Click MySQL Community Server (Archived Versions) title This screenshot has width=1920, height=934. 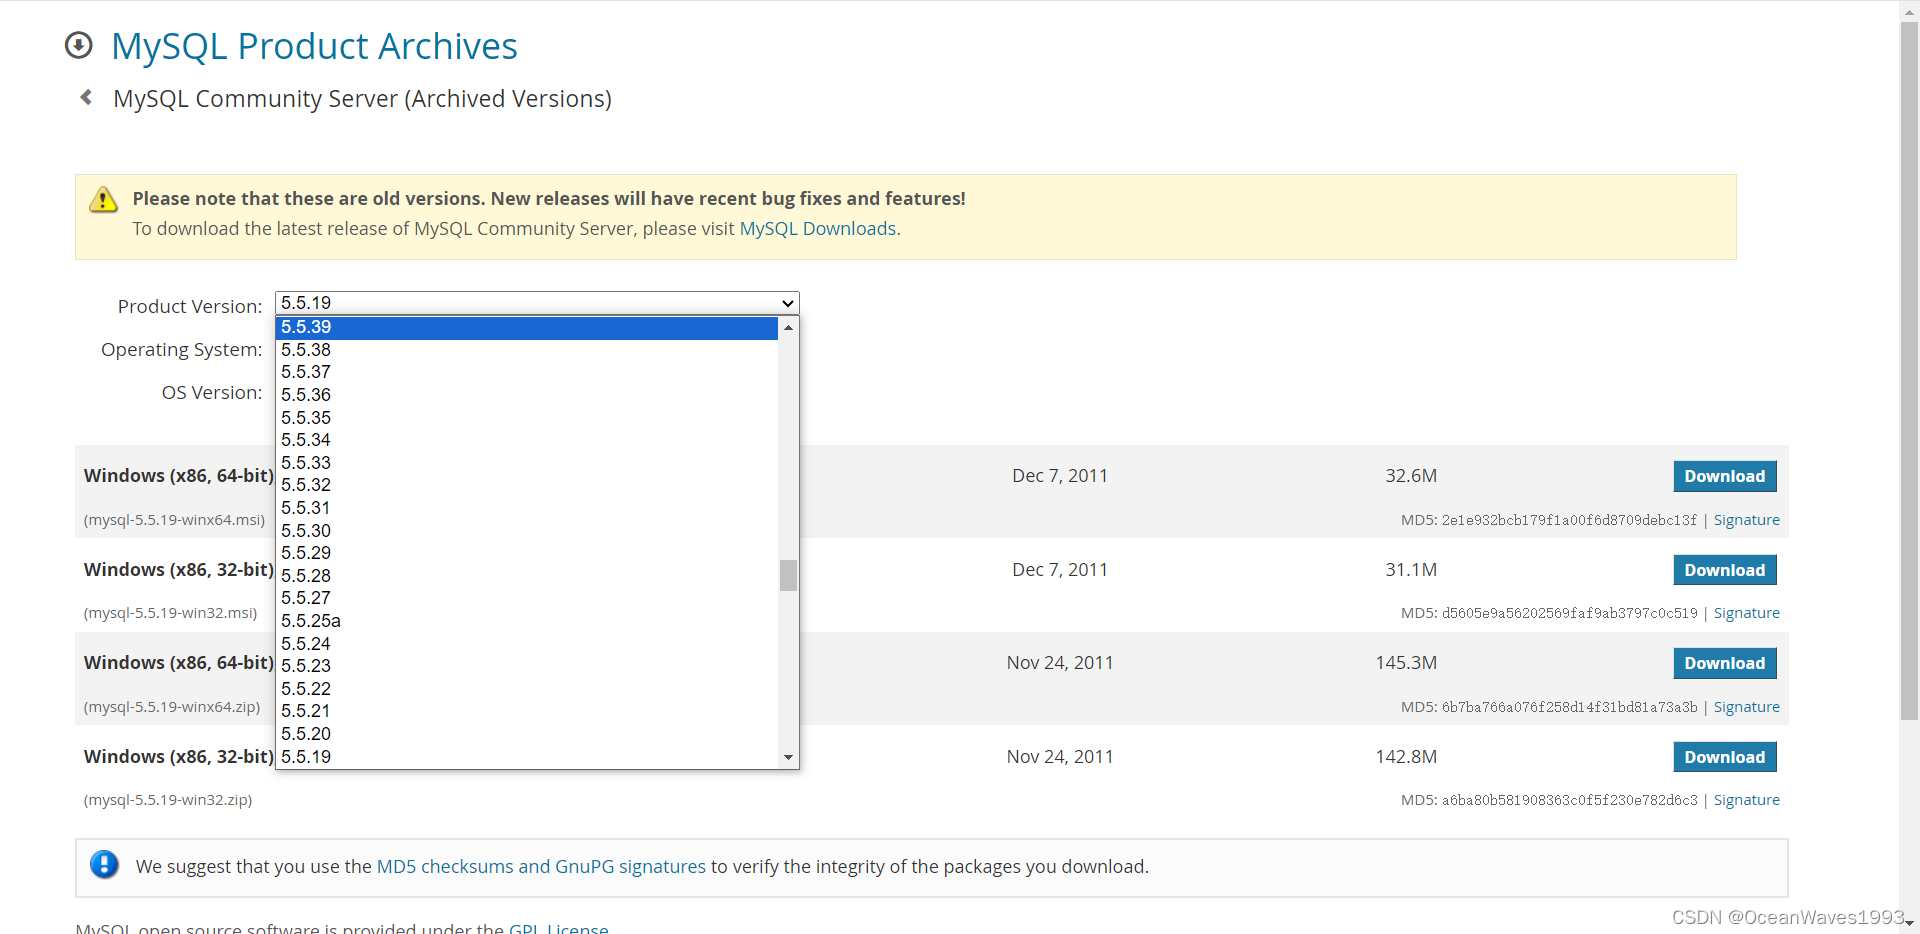pyautogui.click(x=362, y=99)
